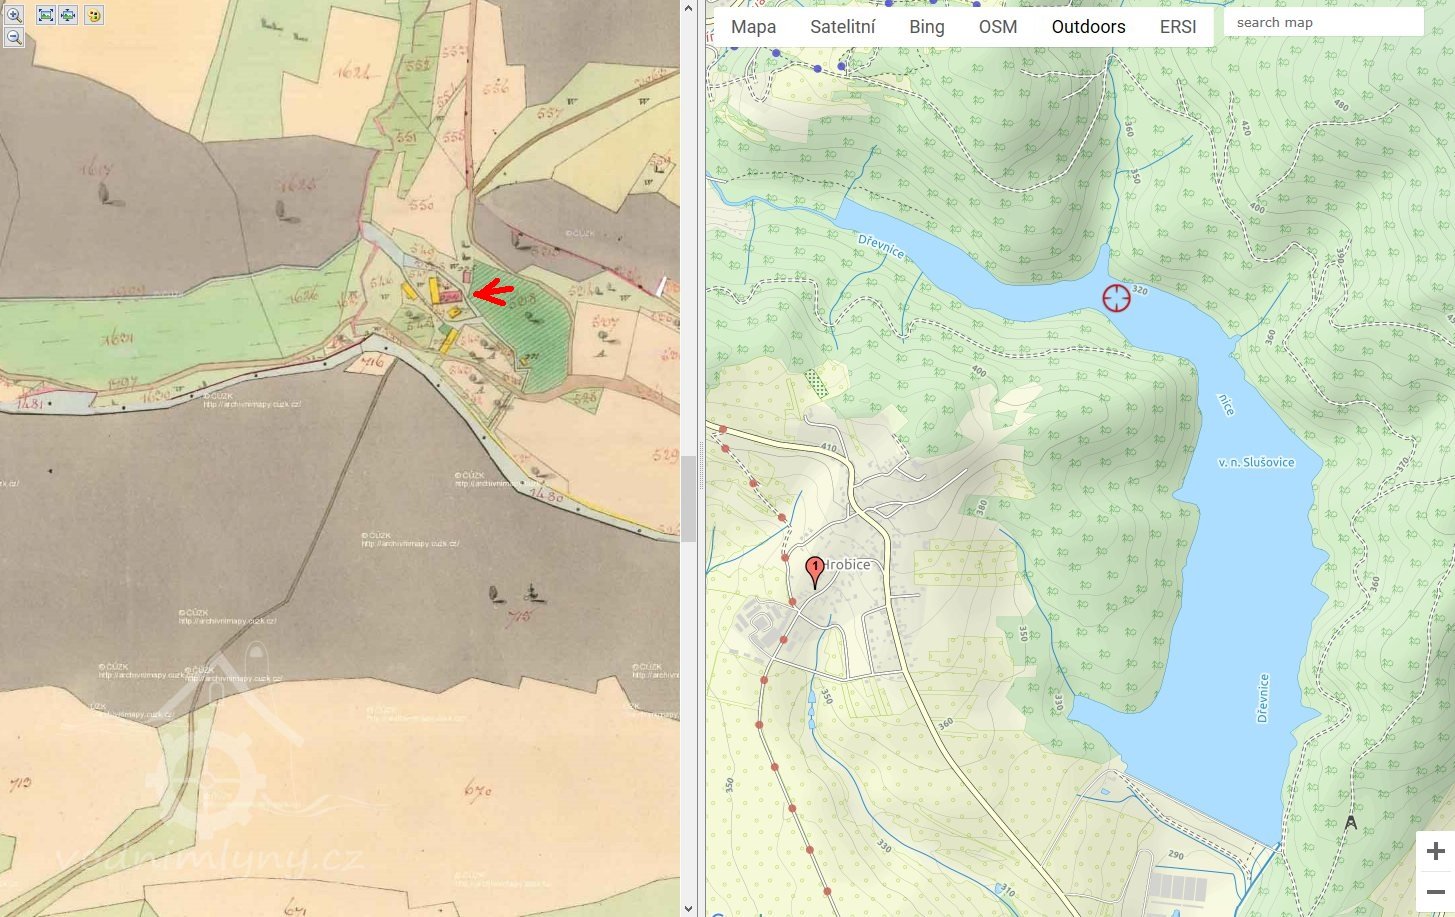Click the vertical scrollbar thumb of left panel

tap(688, 498)
